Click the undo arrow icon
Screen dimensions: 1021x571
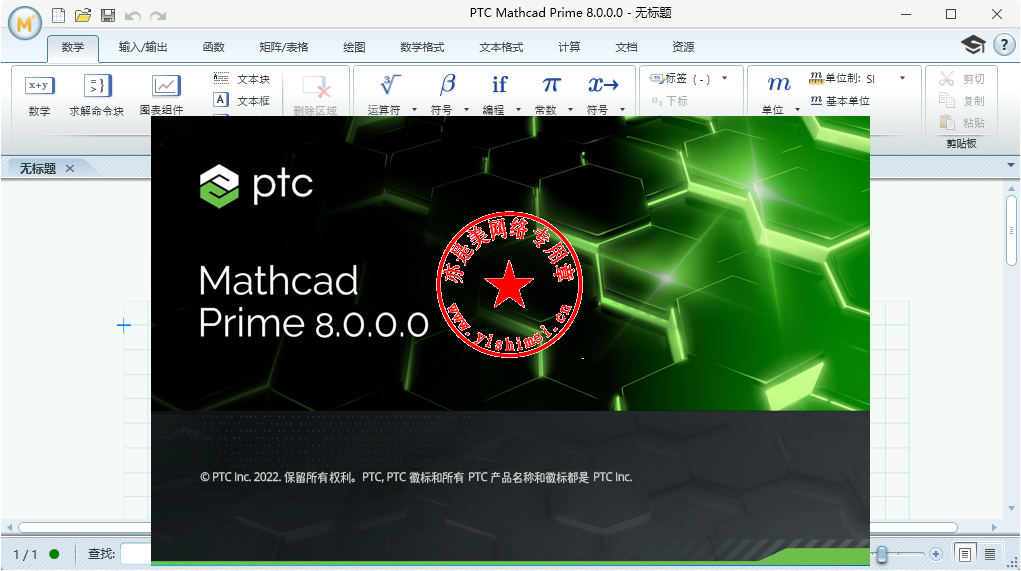[133, 16]
